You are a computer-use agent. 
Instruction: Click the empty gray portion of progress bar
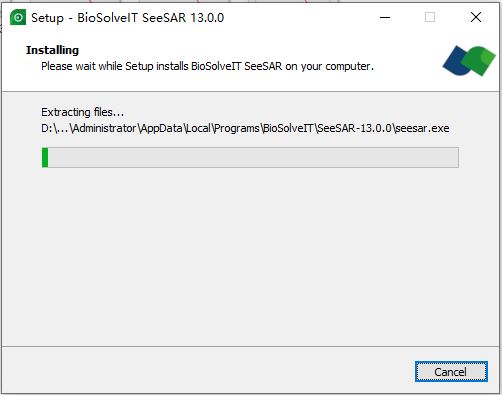[253, 157]
